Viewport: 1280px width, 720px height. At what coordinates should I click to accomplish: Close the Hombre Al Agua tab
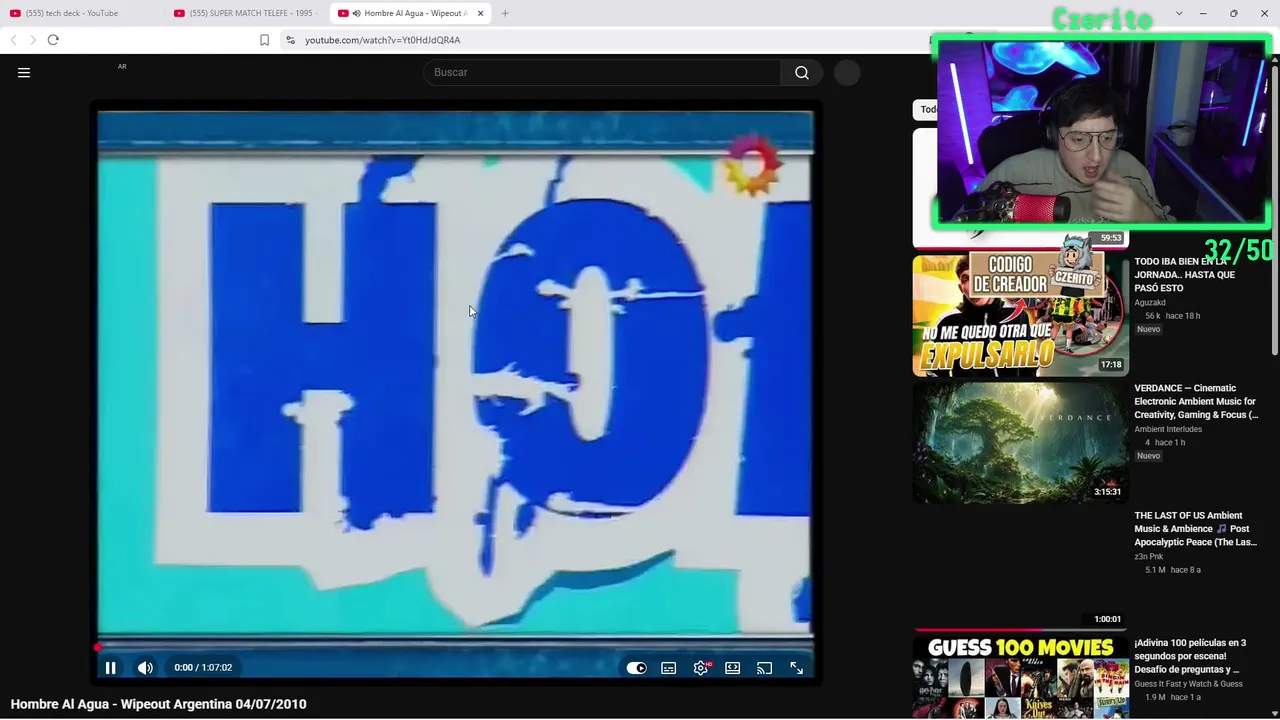tap(481, 13)
